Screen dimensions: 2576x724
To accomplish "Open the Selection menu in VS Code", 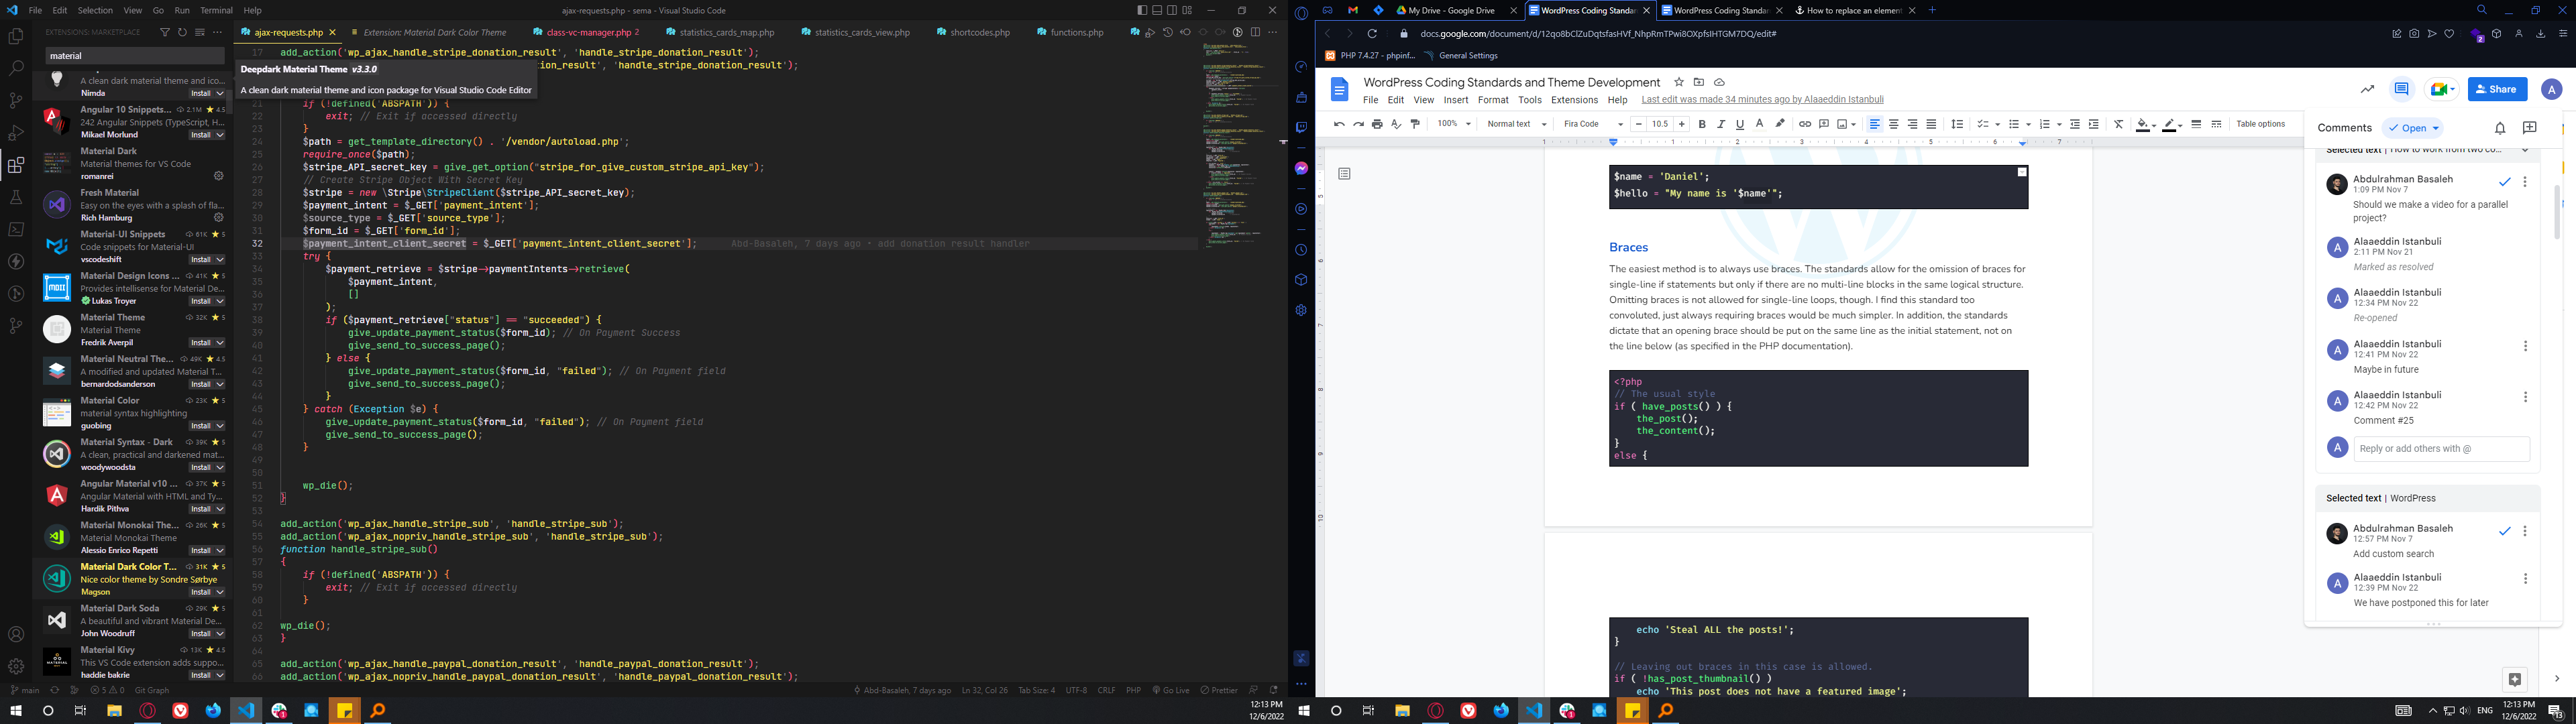I will click(95, 10).
